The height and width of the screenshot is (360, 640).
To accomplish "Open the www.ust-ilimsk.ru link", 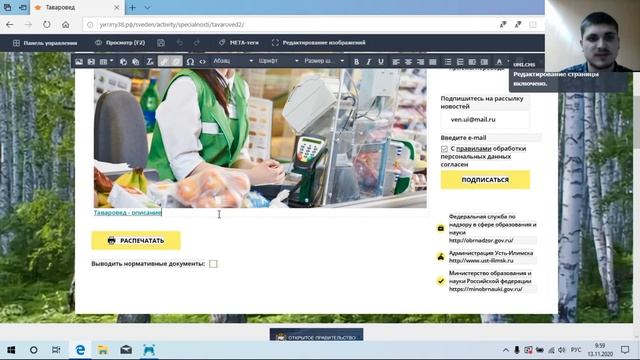I will (481, 260).
